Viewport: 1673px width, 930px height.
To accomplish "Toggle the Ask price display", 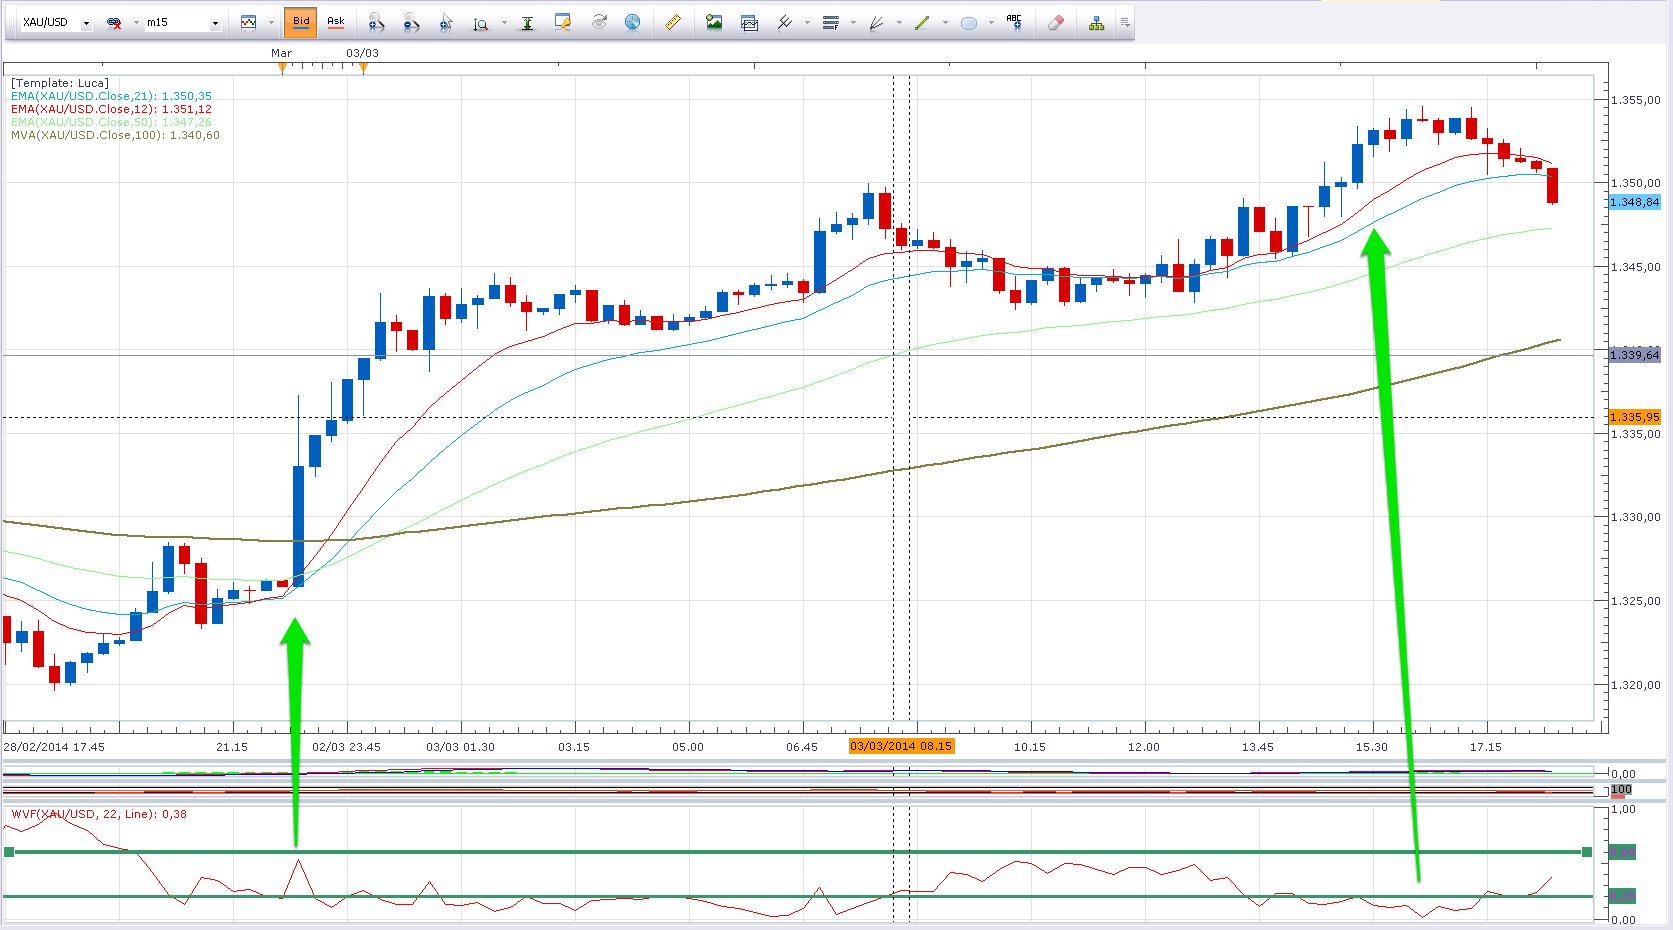I will (336, 22).
